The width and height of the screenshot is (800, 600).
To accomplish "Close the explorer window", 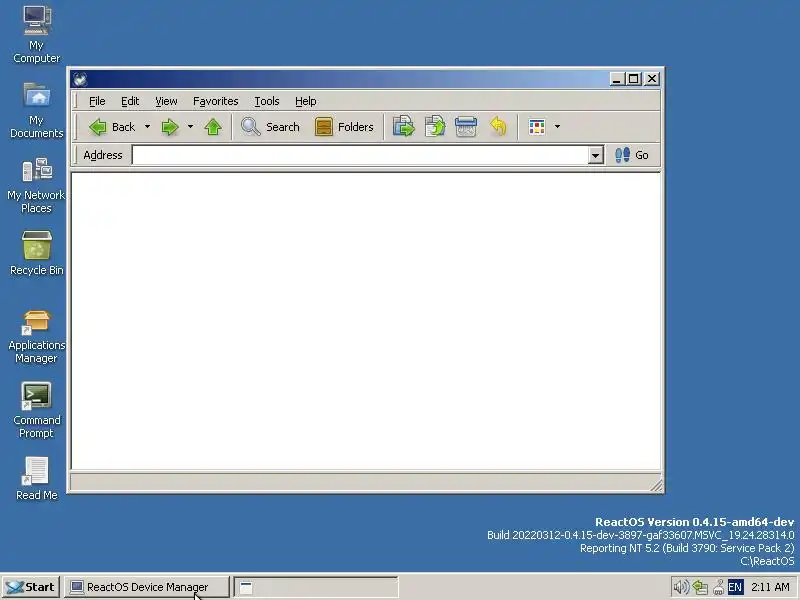I will [652, 79].
